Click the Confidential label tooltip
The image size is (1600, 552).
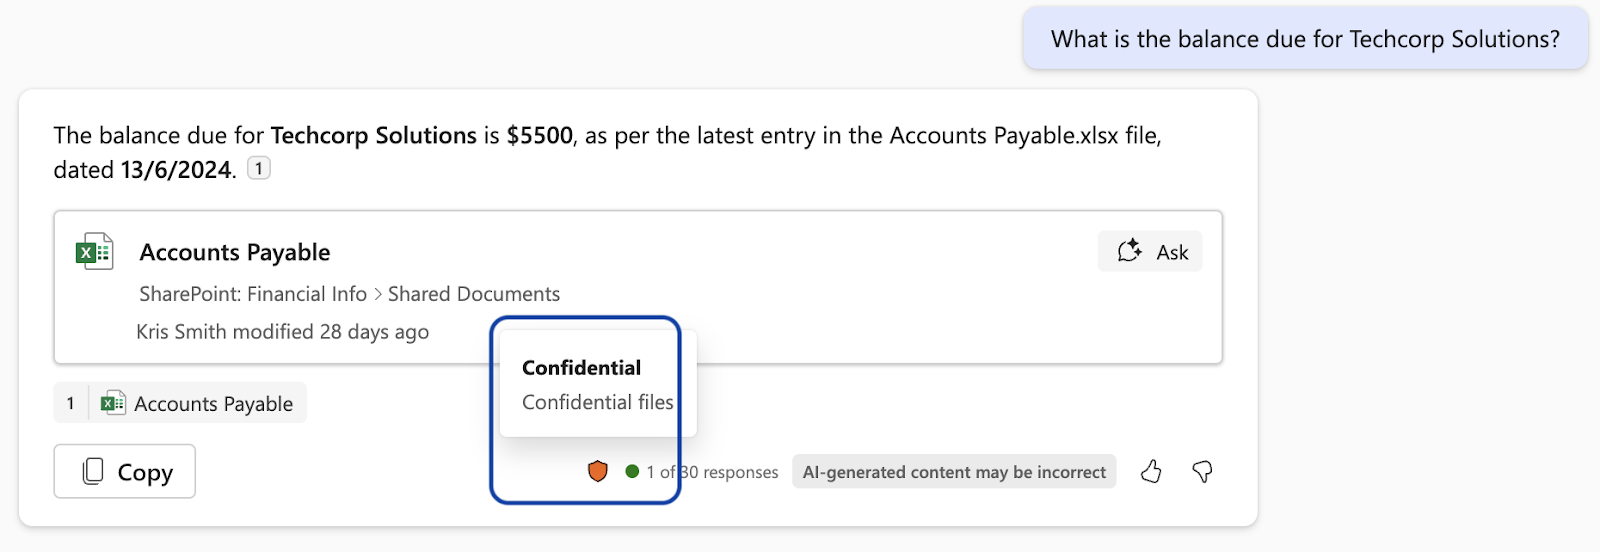598,383
